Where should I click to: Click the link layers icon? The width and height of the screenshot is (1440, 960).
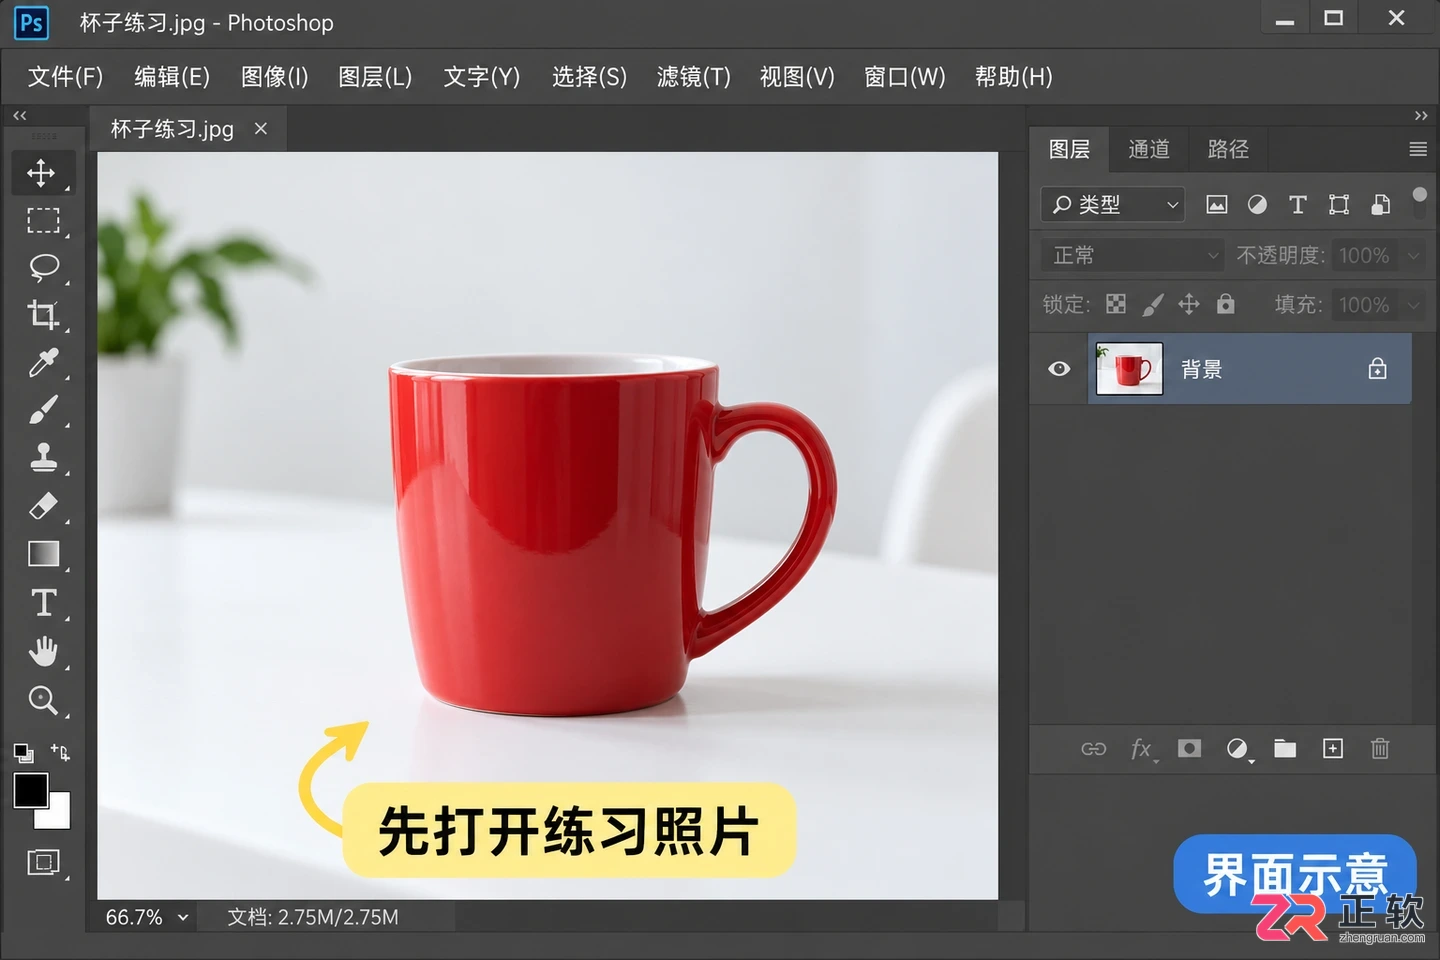[x=1094, y=749]
